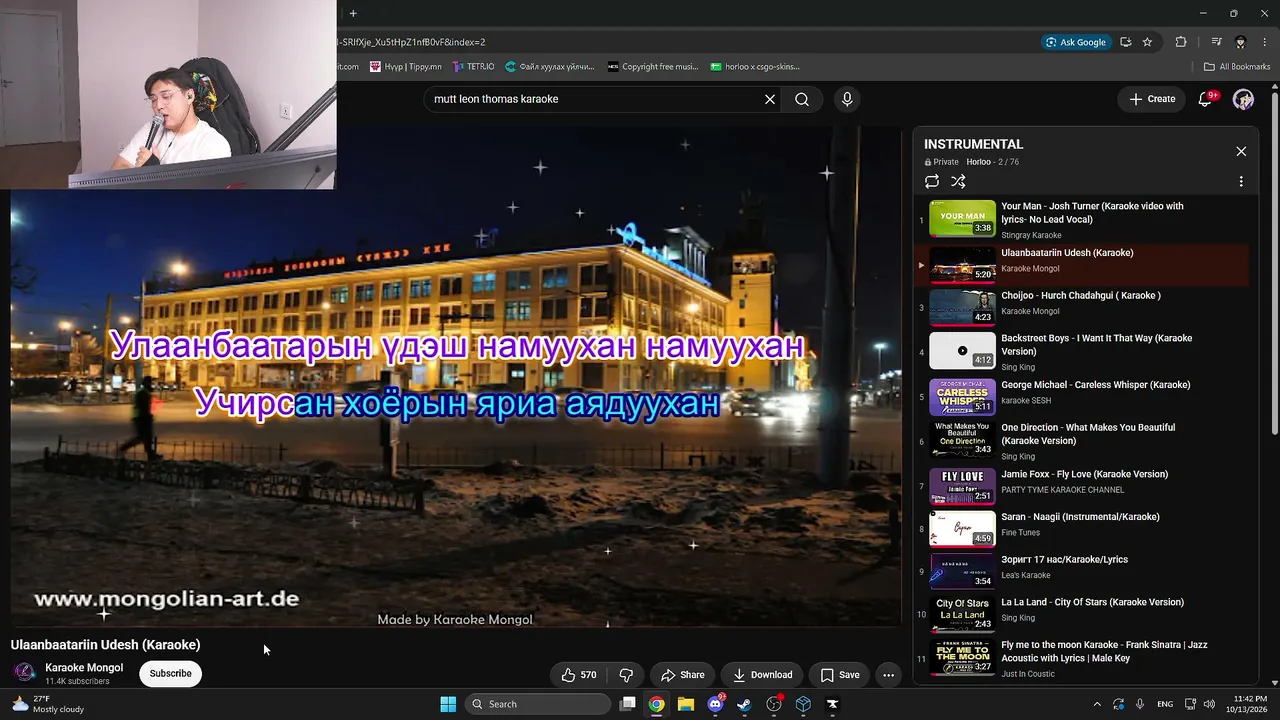Open Chrome extensions puzzle icon
This screenshot has width=1280, height=720.
point(1181,42)
